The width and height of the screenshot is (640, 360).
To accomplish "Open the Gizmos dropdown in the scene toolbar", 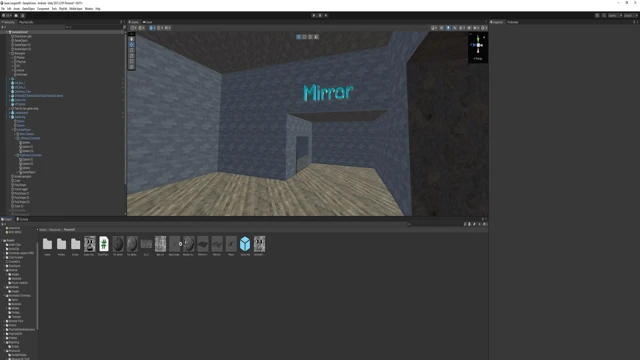I will 484,28.
